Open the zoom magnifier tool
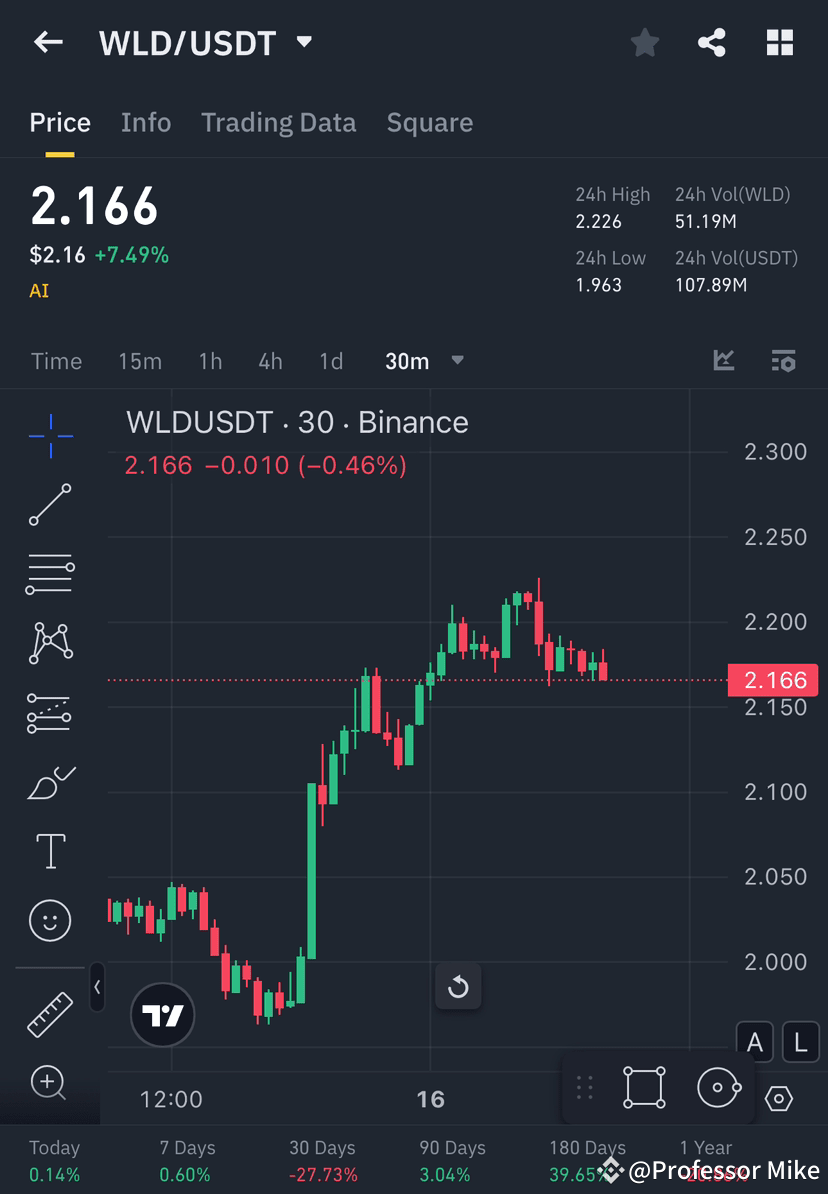 tap(50, 1084)
